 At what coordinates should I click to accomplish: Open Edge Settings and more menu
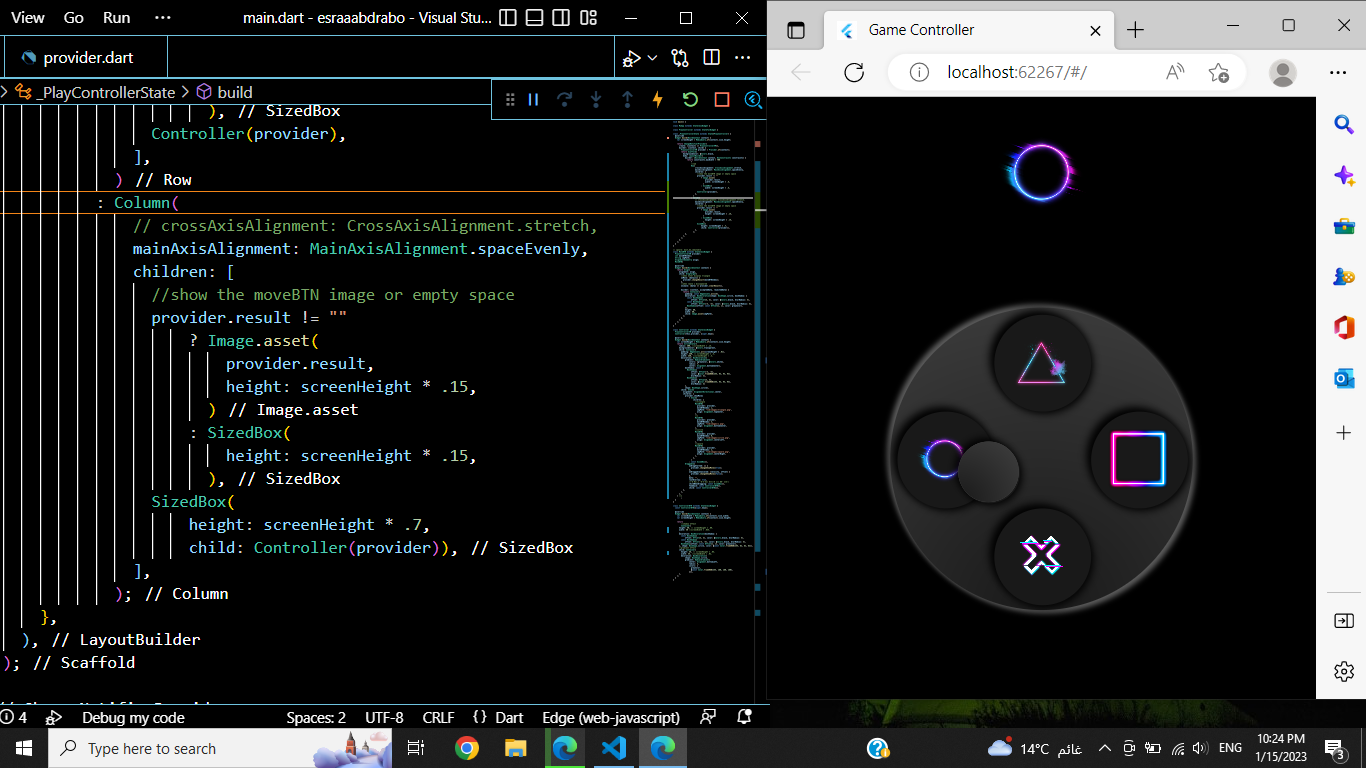point(1338,72)
